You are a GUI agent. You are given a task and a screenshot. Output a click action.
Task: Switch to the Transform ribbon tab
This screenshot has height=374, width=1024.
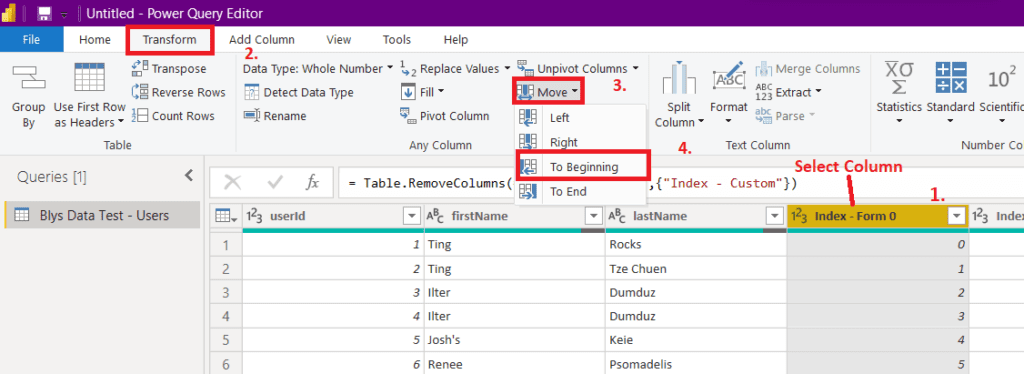[170, 40]
